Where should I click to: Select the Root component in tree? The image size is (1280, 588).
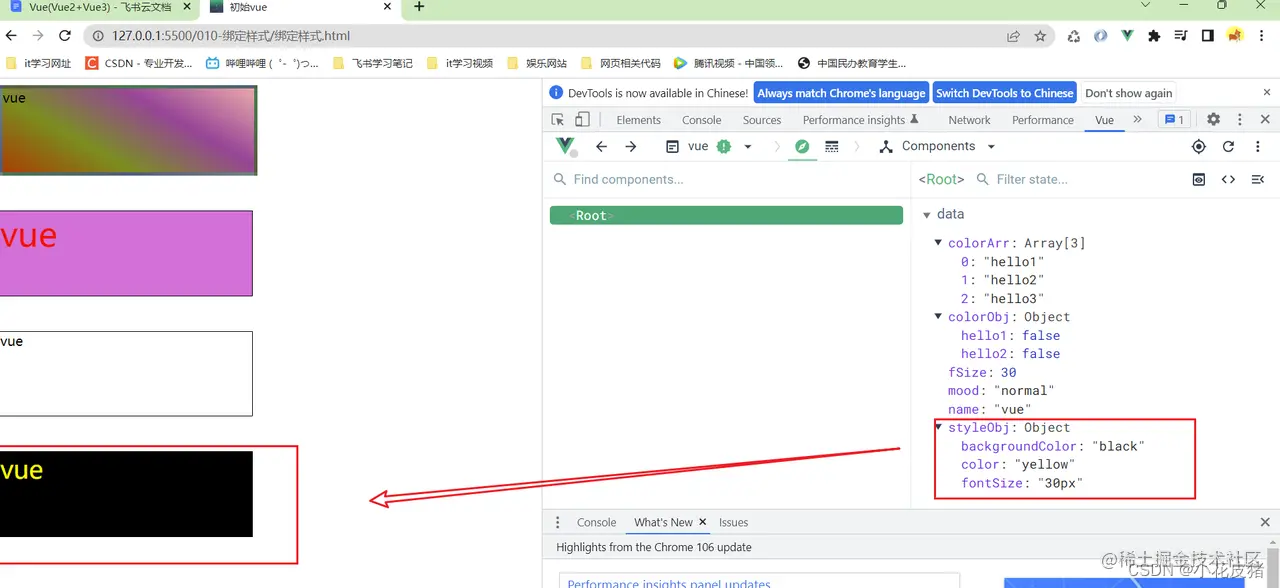pos(726,215)
